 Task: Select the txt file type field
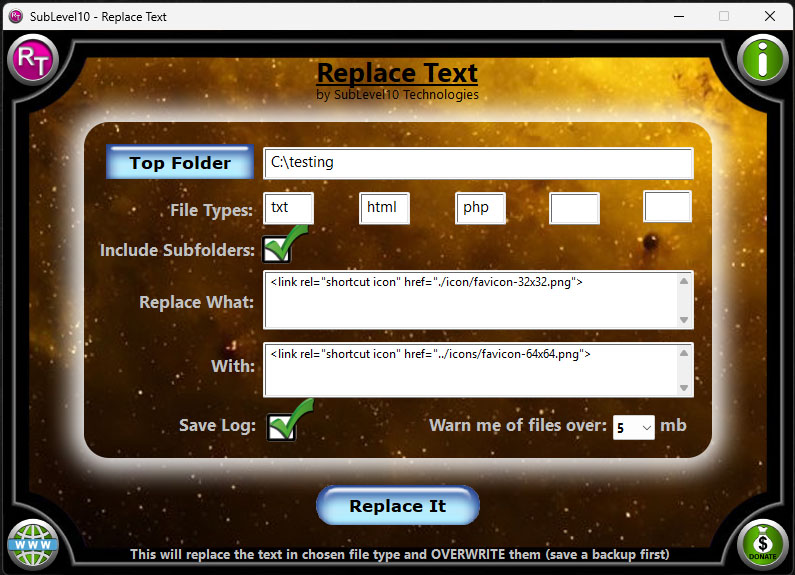[x=289, y=208]
